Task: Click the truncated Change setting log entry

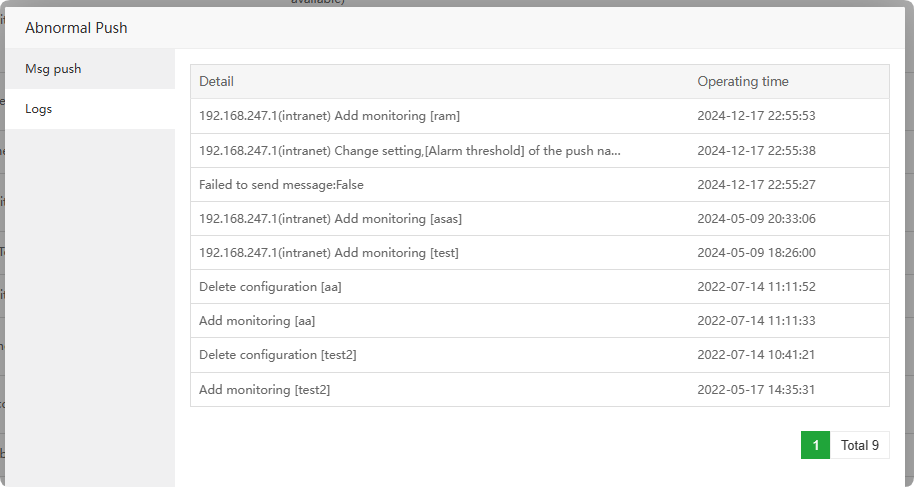Action: [x=410, y=151]
